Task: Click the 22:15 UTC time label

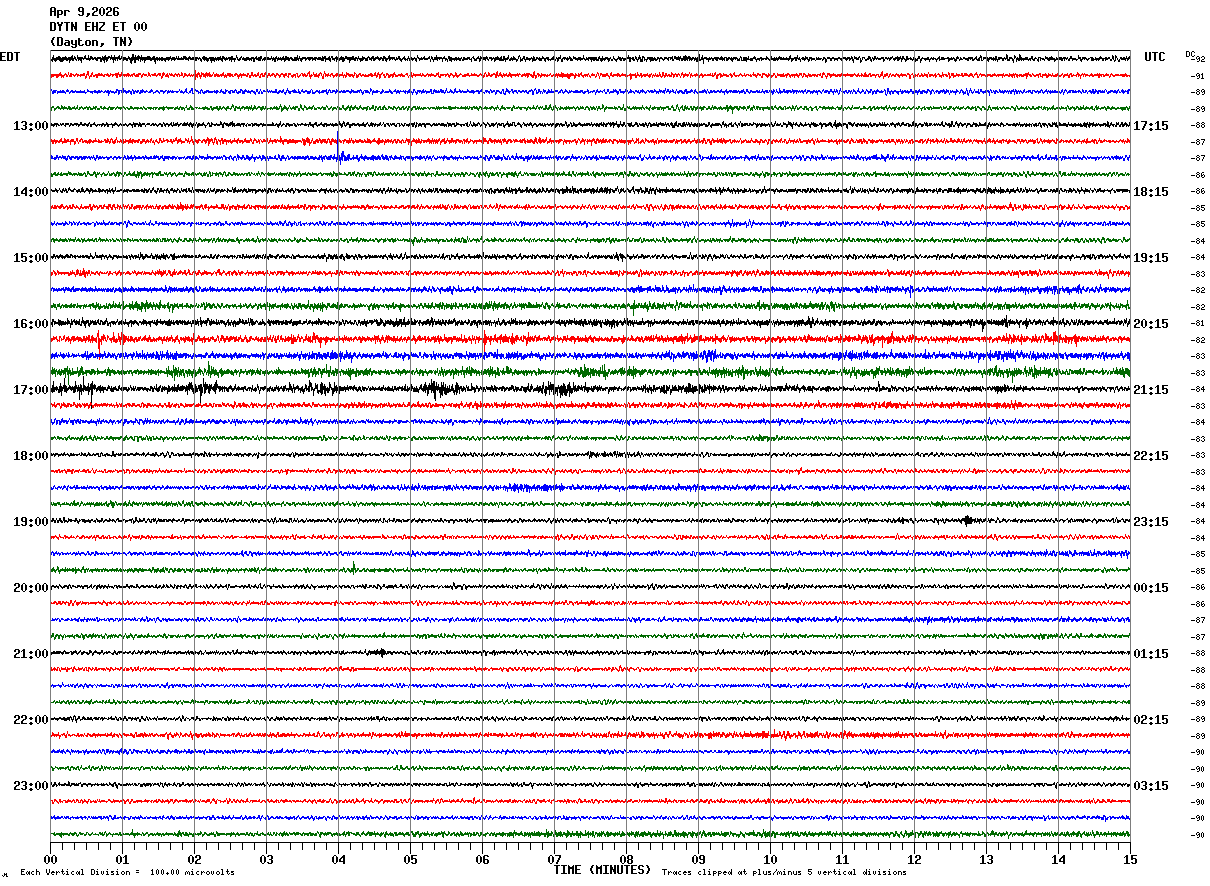Action: pyautogui.click(x=1151, y=456)
